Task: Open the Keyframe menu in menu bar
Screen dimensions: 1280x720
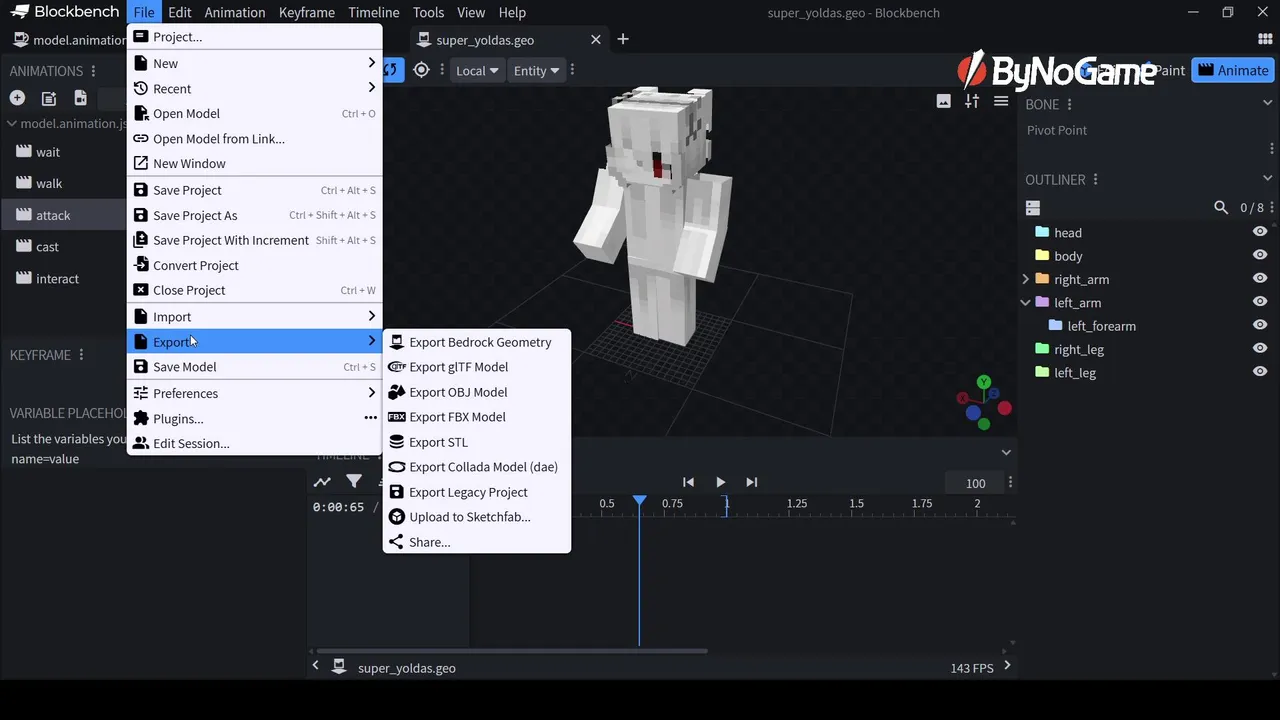Action: (307, 12)
